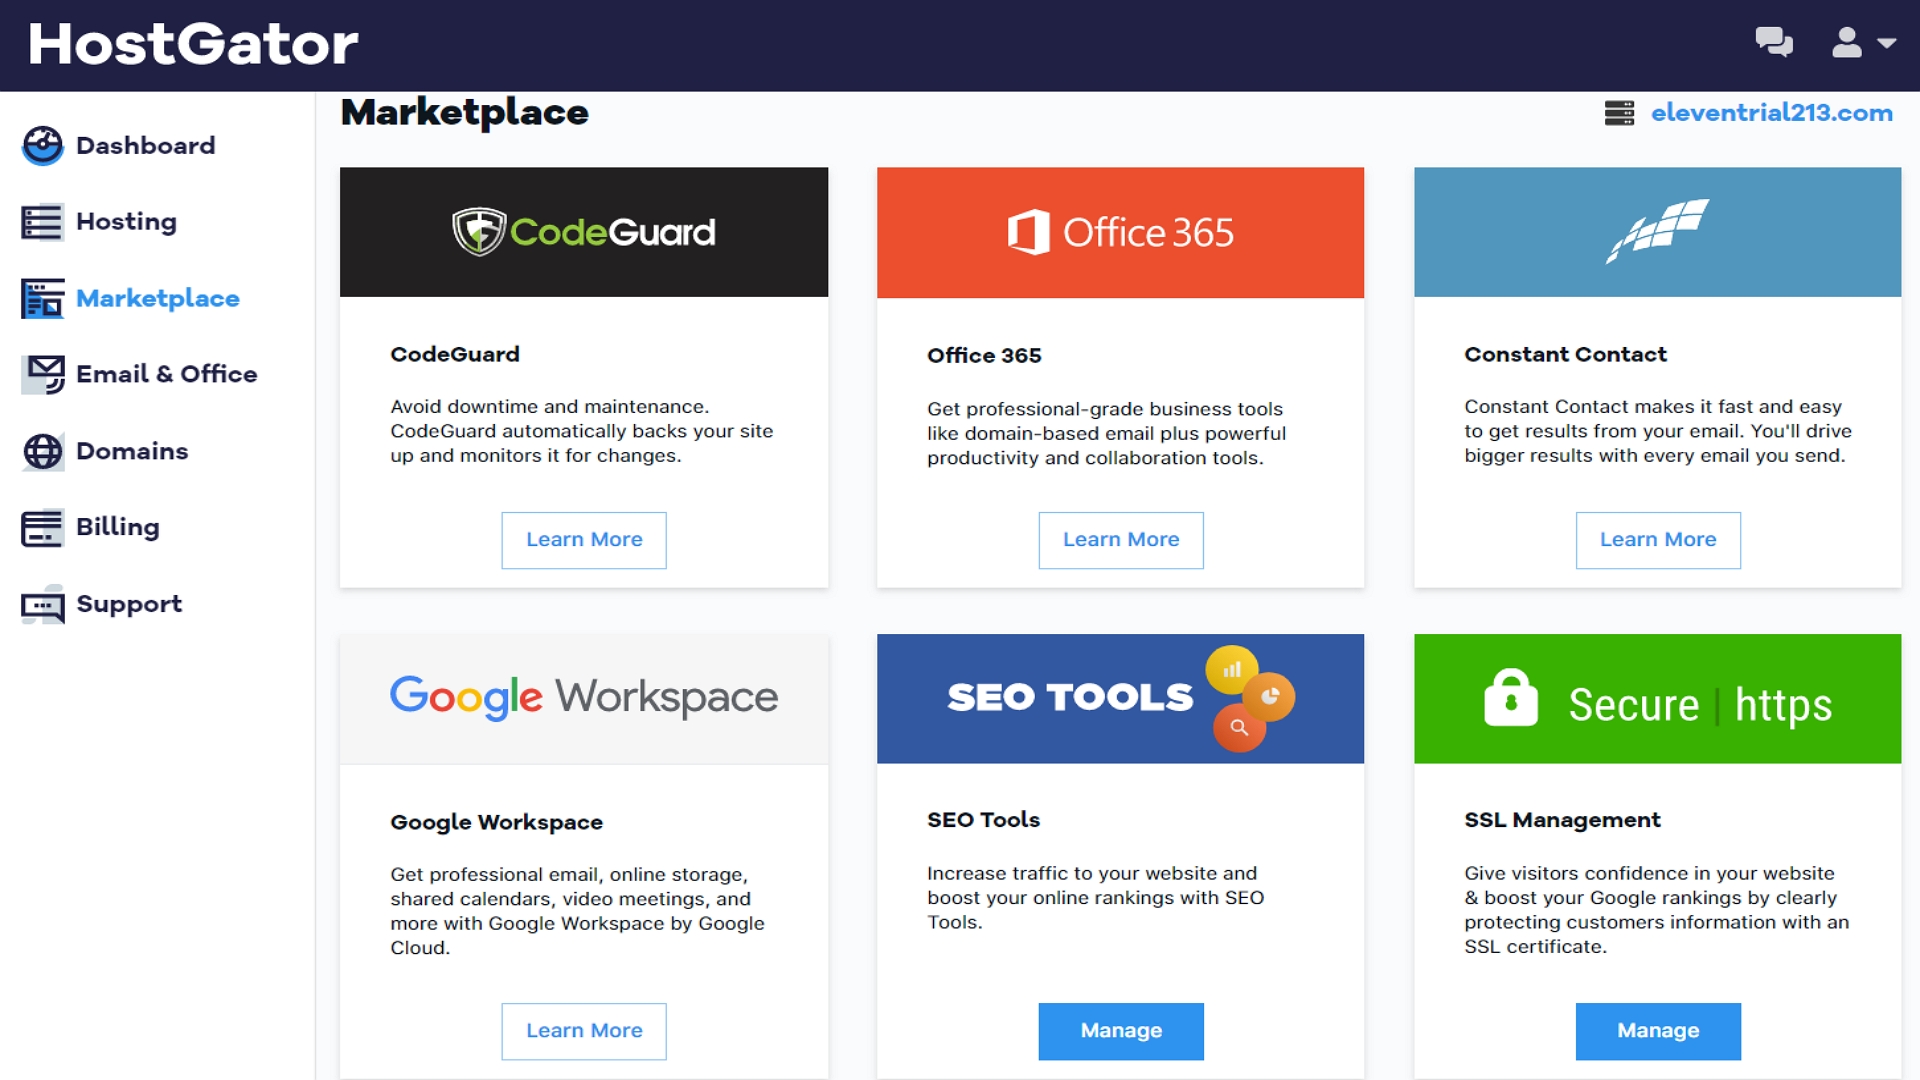Image resolution: width=1920 pixels, height=1080 pixels.
Task: Click the Constant Contact banner image
Action: point(1657,232)
